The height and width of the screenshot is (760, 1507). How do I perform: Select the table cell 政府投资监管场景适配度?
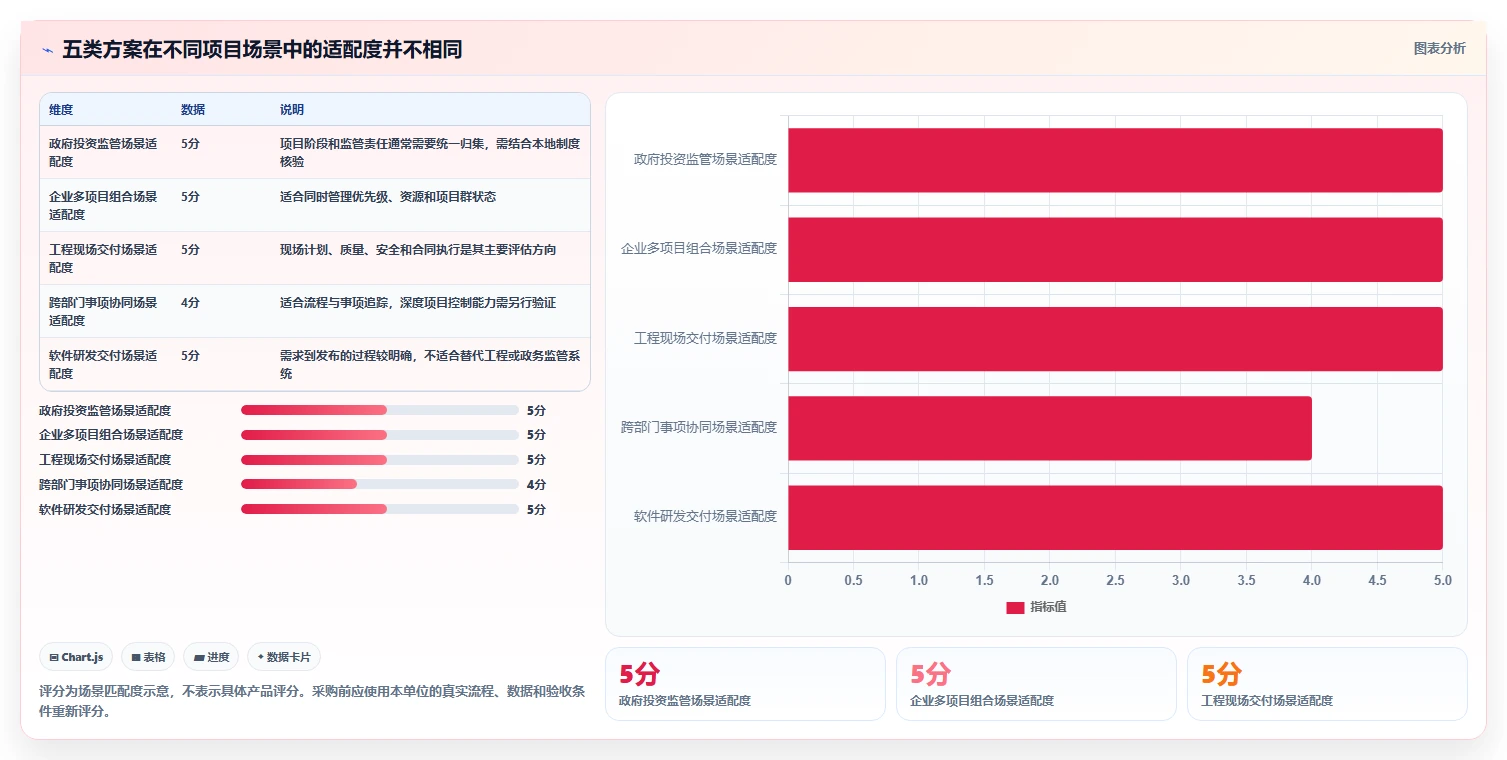(104, 152)
